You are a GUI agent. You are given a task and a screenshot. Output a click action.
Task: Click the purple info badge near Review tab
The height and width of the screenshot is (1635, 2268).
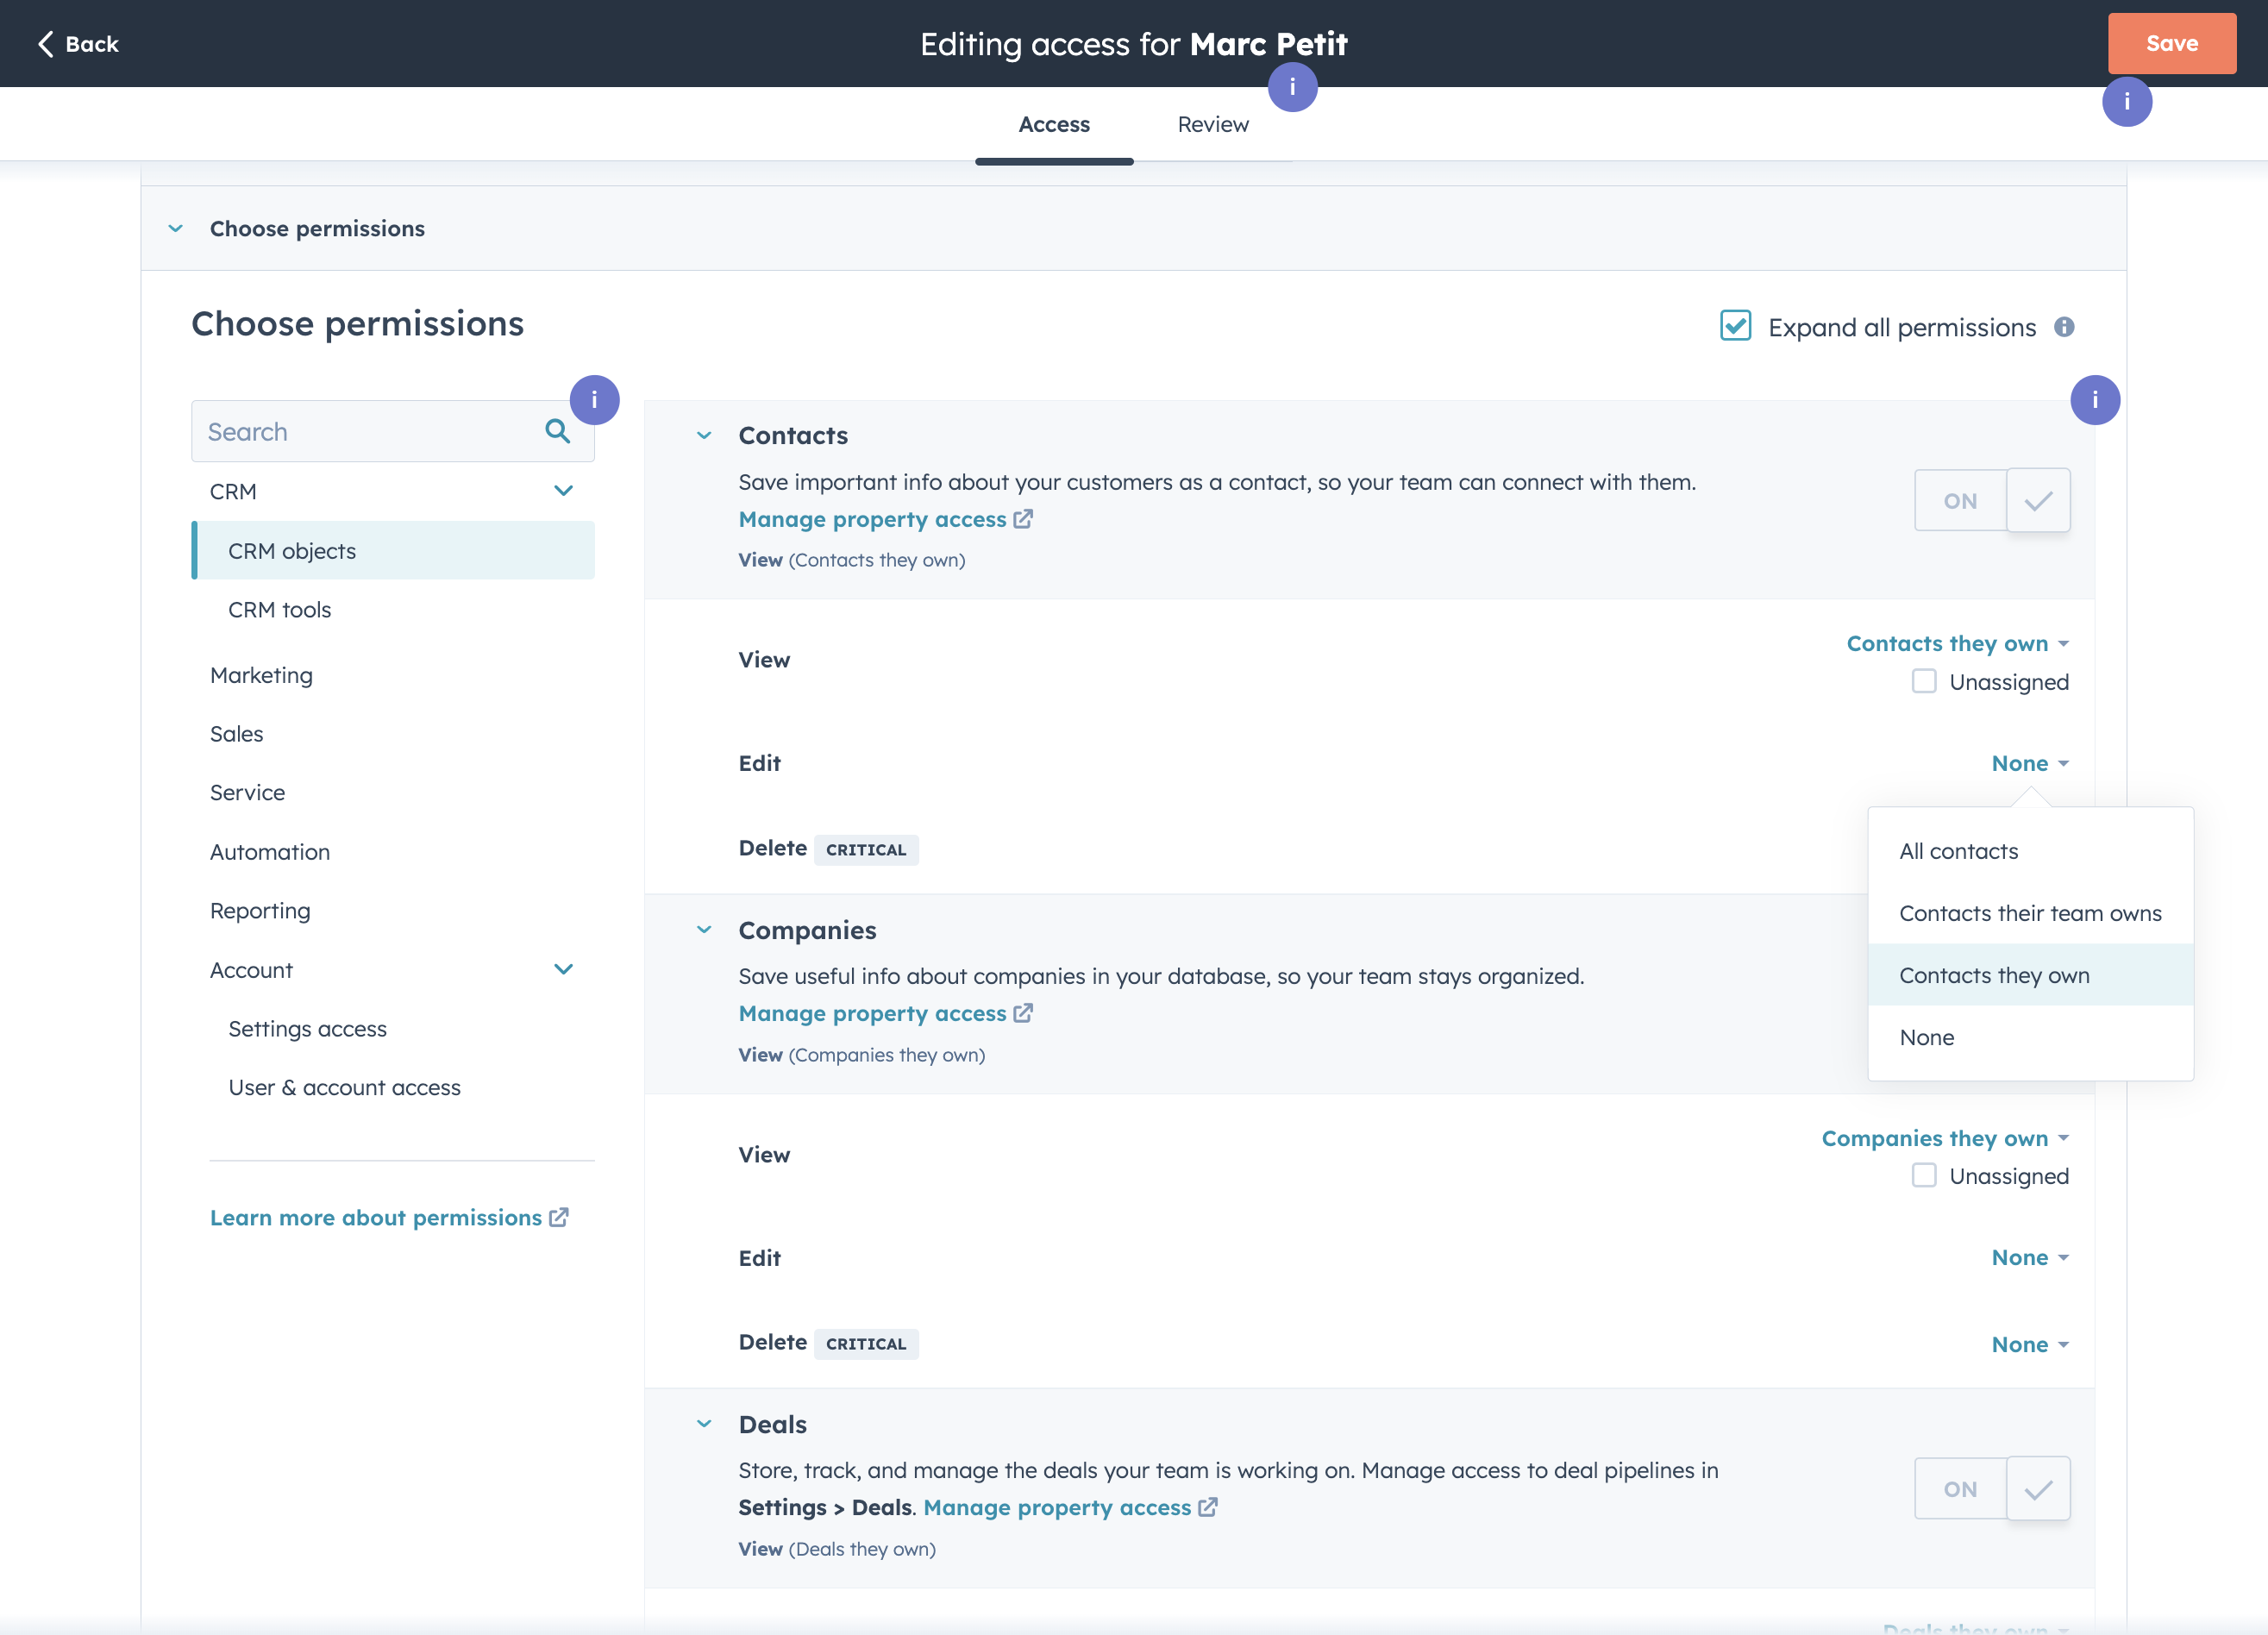1292,87
